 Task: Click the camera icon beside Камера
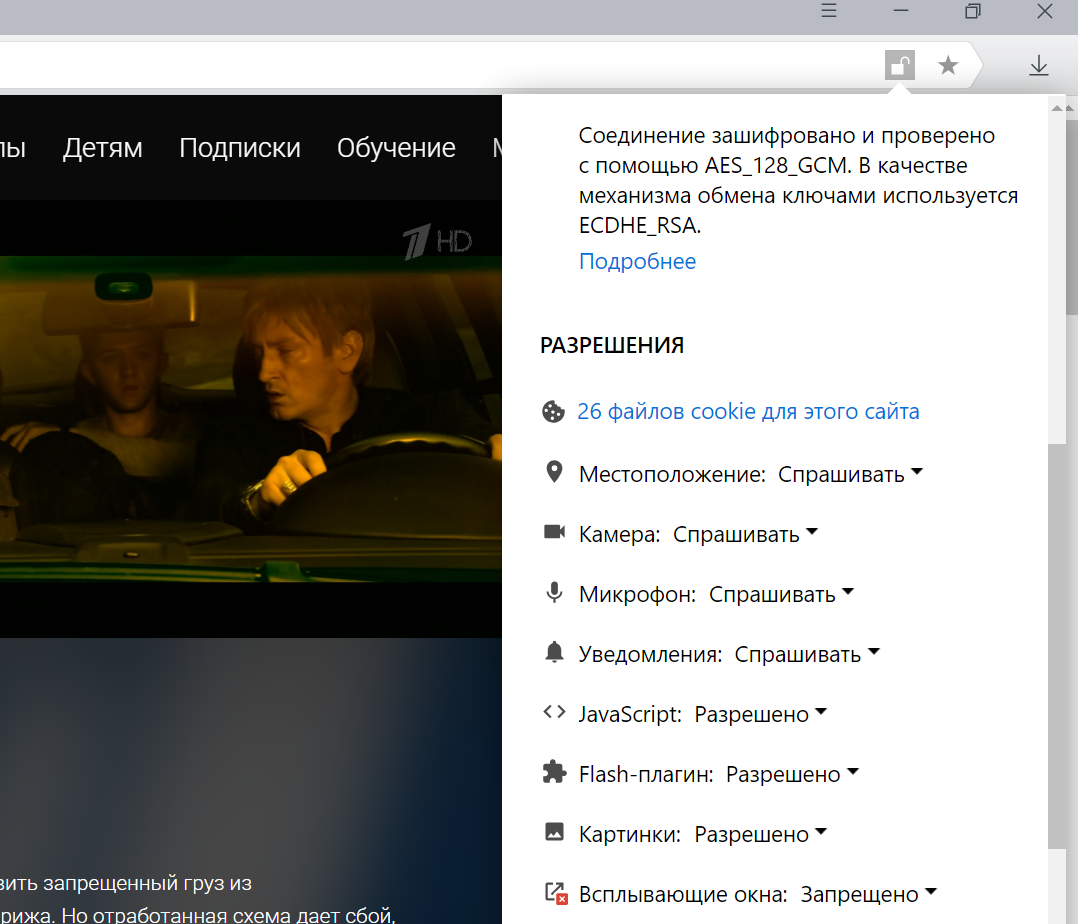coord(554,532)
